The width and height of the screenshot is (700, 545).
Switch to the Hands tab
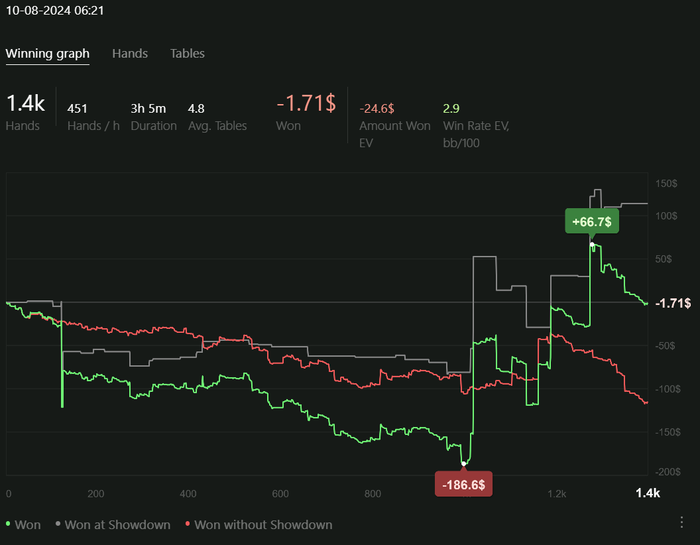[130, 53]
